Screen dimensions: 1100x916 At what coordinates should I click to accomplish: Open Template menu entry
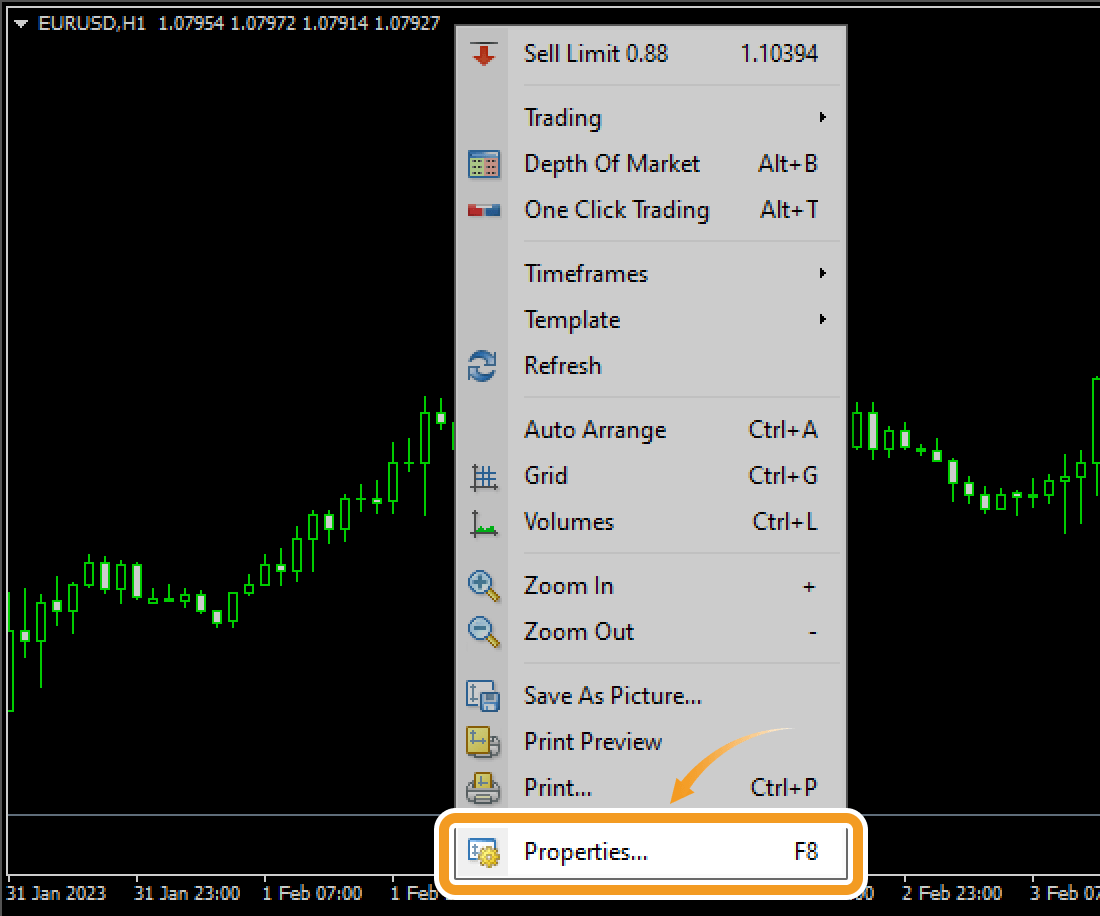click(x=651, y=320)
